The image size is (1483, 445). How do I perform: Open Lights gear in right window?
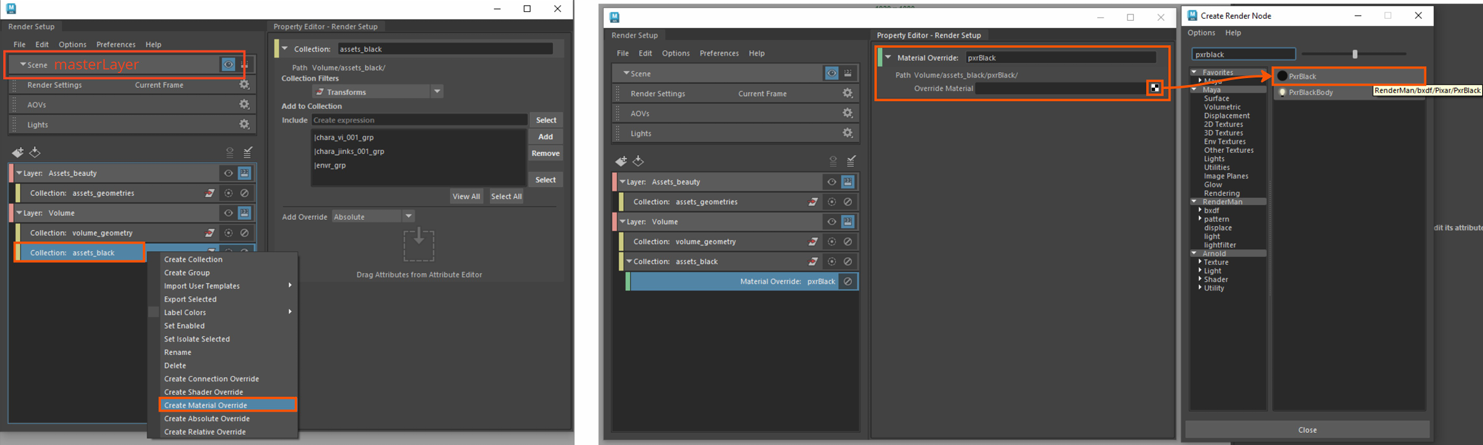(847, 133)
